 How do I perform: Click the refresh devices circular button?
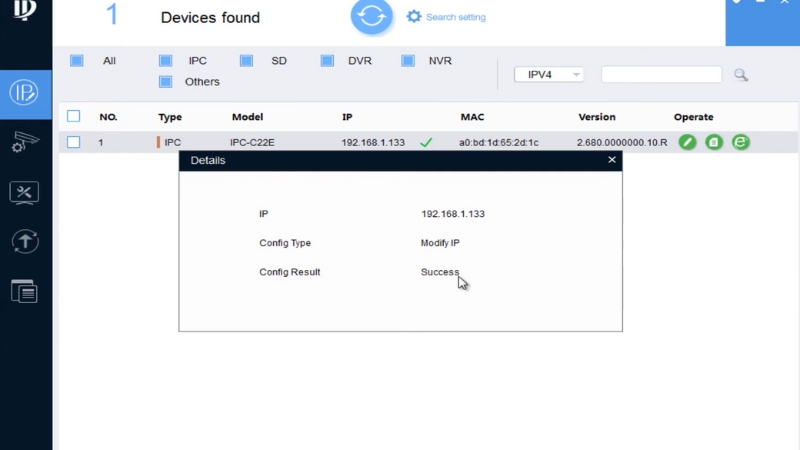(x=372, y=16)
